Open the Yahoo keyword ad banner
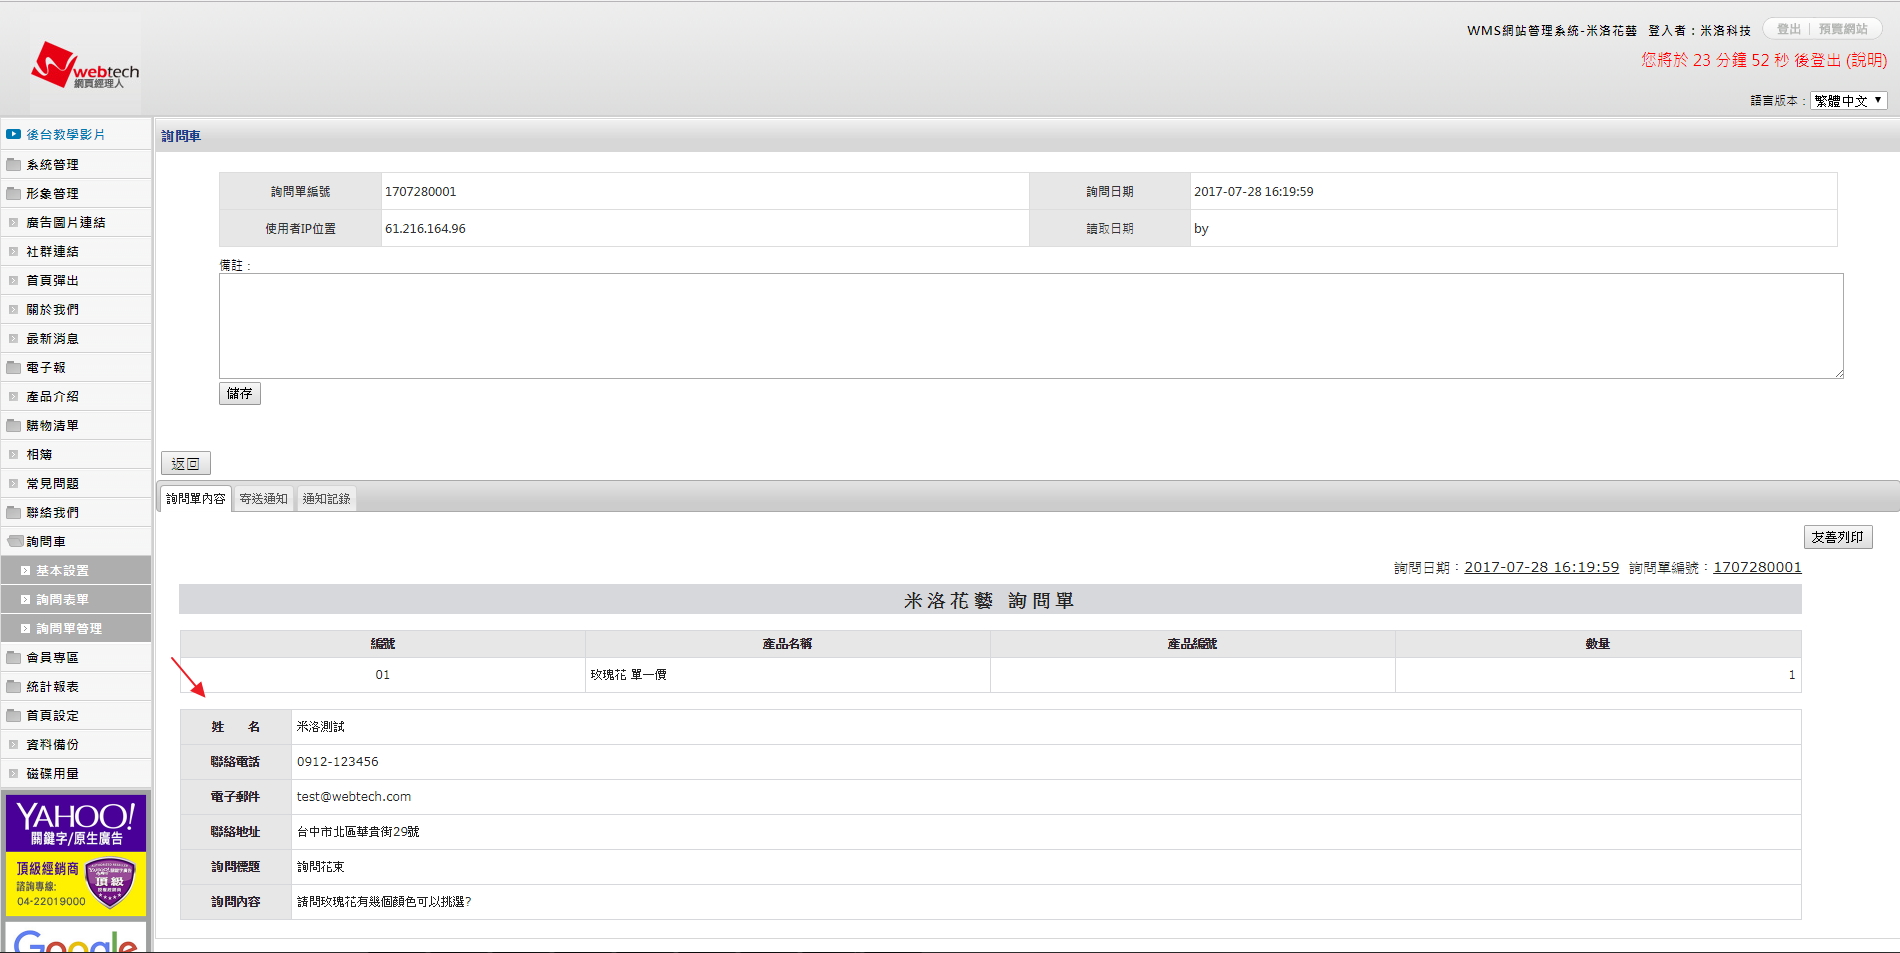Viewport: 1900px width, 953px height. click(76, 855)
